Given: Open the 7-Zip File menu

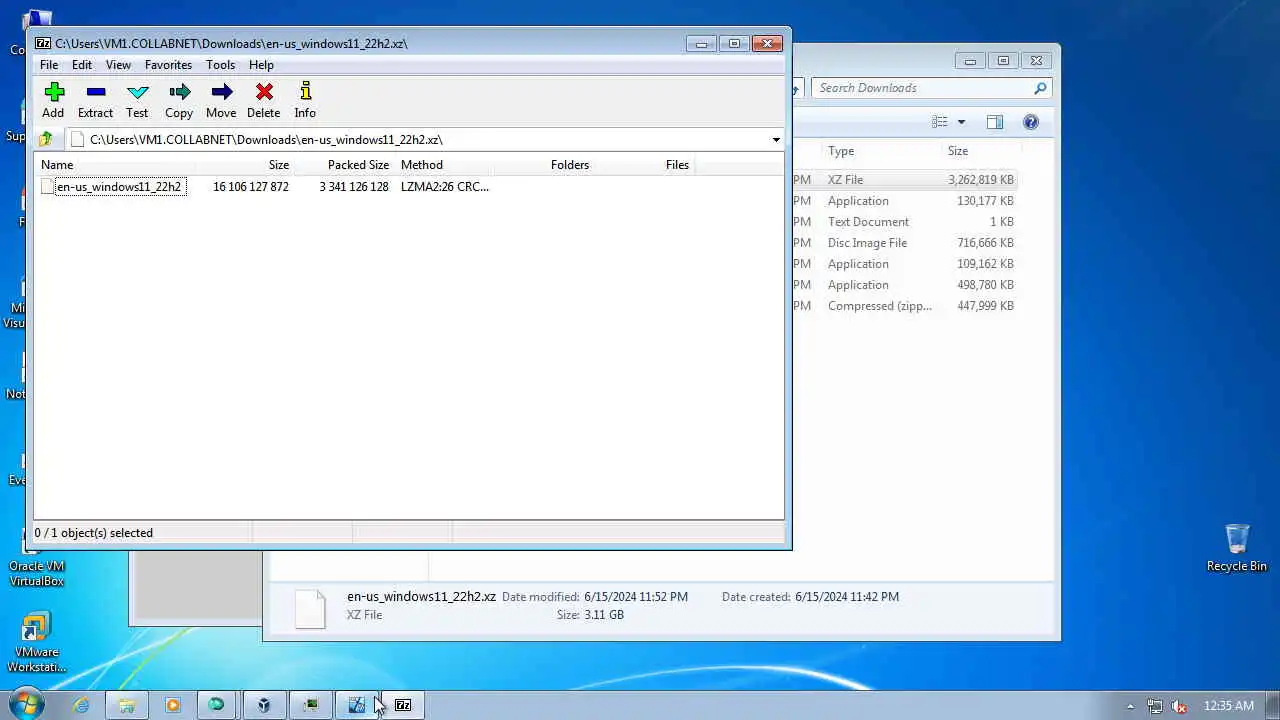Looking at the screenshot, I should tap(48, 65).
